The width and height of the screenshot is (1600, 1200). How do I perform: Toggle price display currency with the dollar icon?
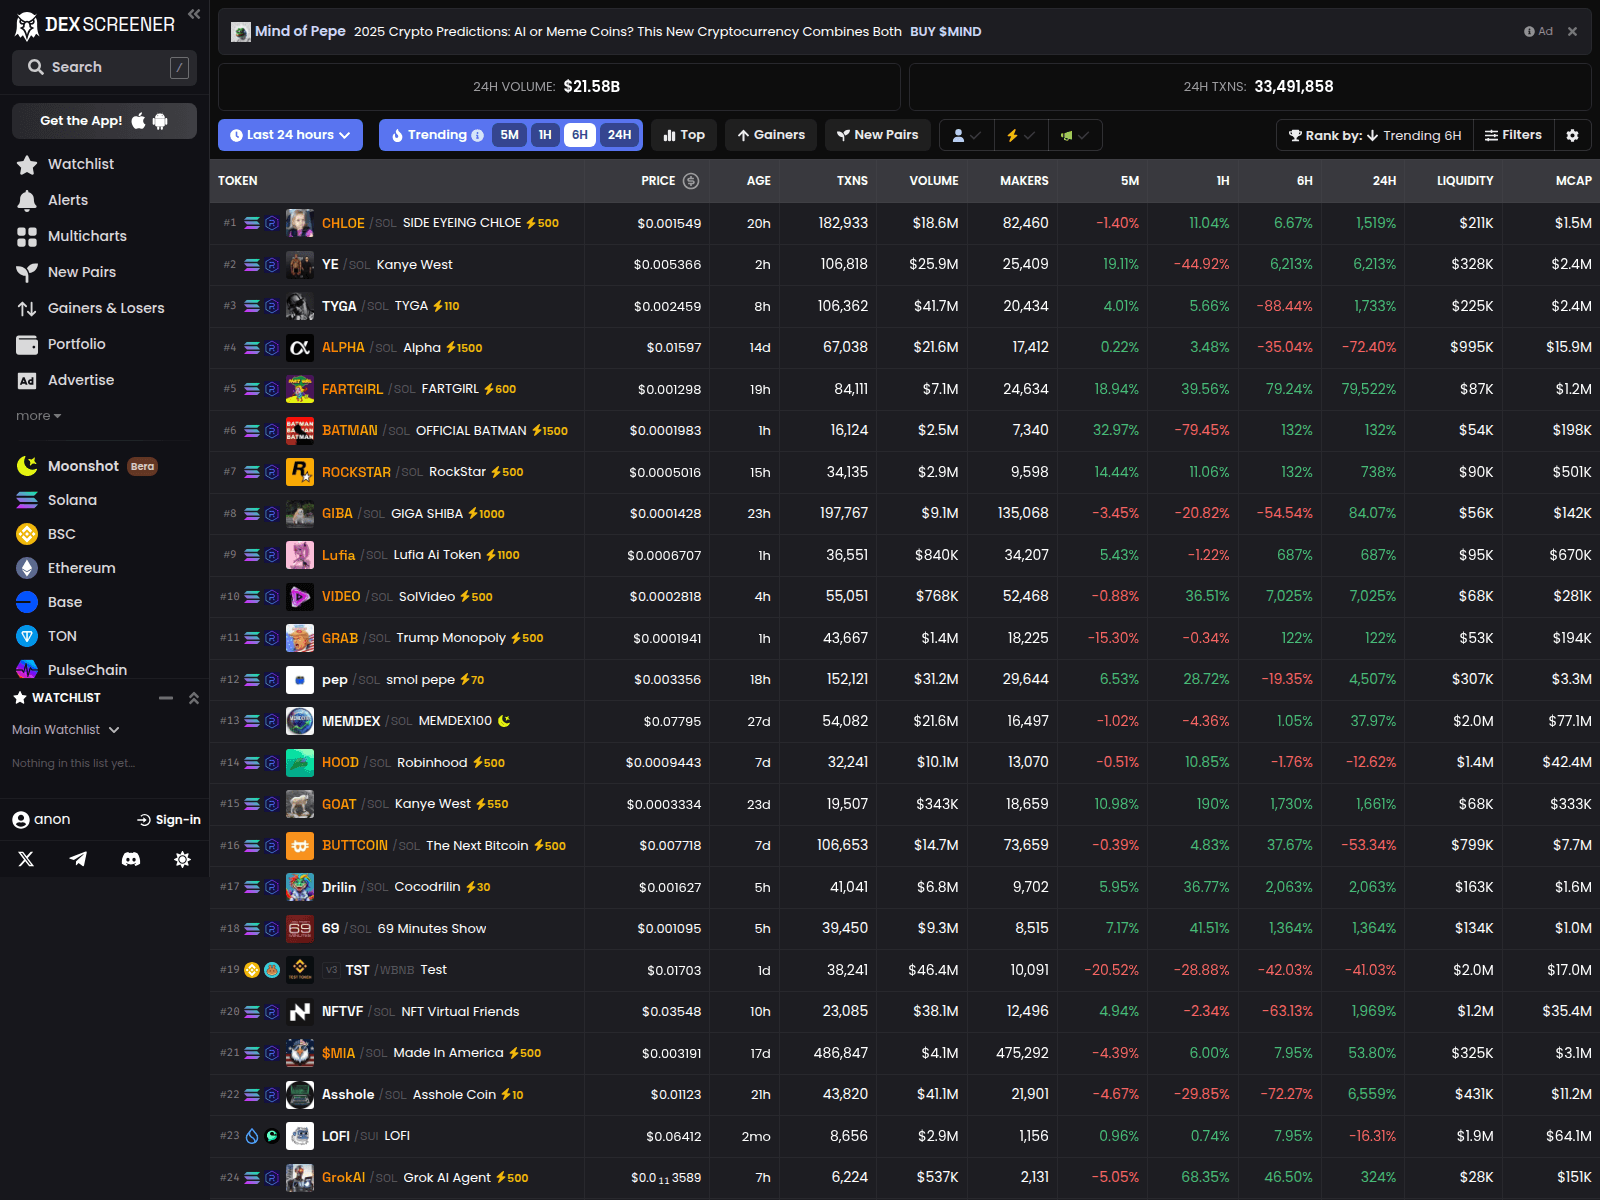690,181
